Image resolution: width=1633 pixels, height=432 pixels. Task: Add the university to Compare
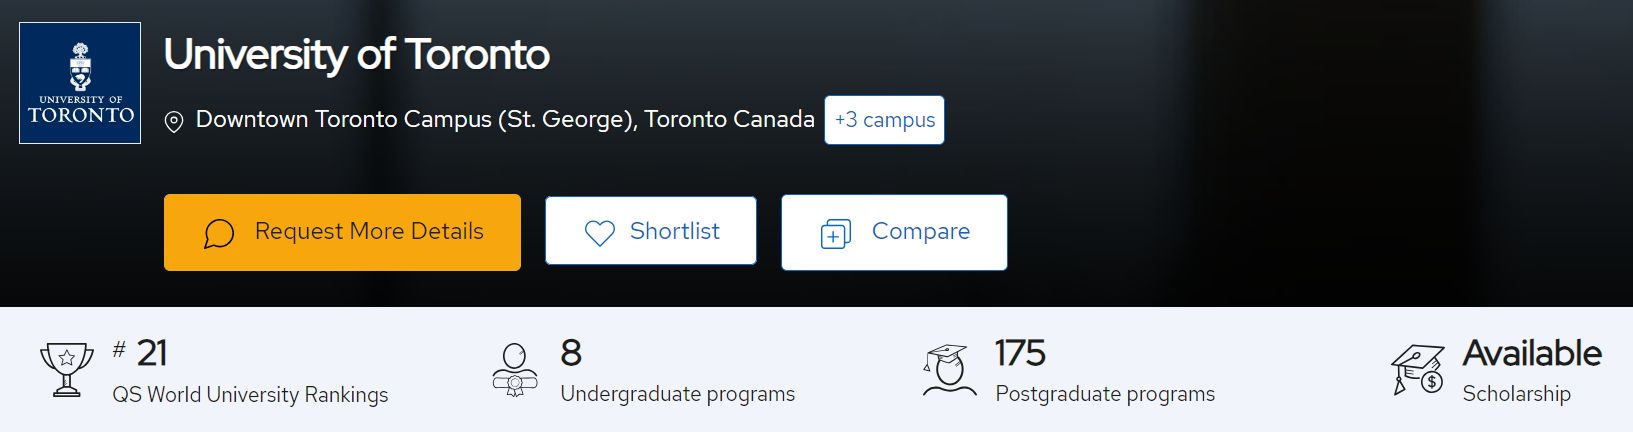pos(894,232)
